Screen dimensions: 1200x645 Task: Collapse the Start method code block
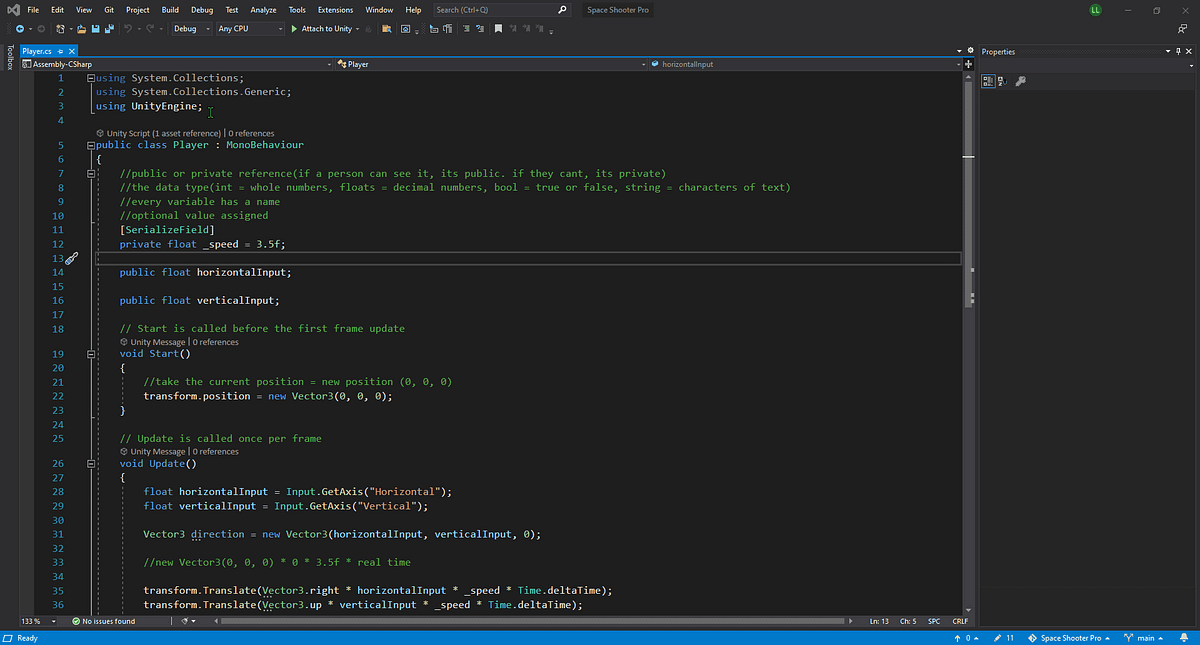coord(91,353)
